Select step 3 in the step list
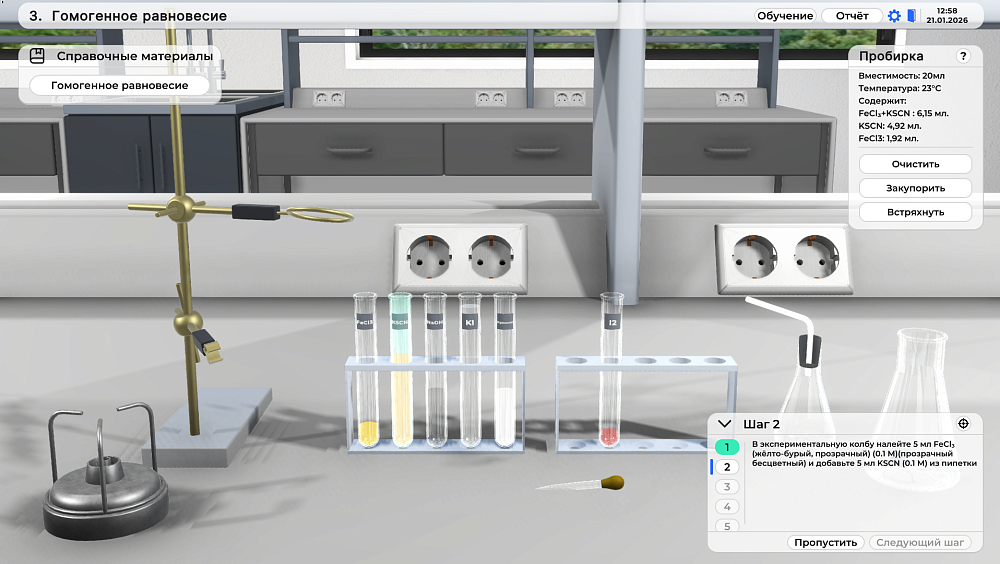The width and height of the screenshot is (1000, 564). click(x=726, y=487)
